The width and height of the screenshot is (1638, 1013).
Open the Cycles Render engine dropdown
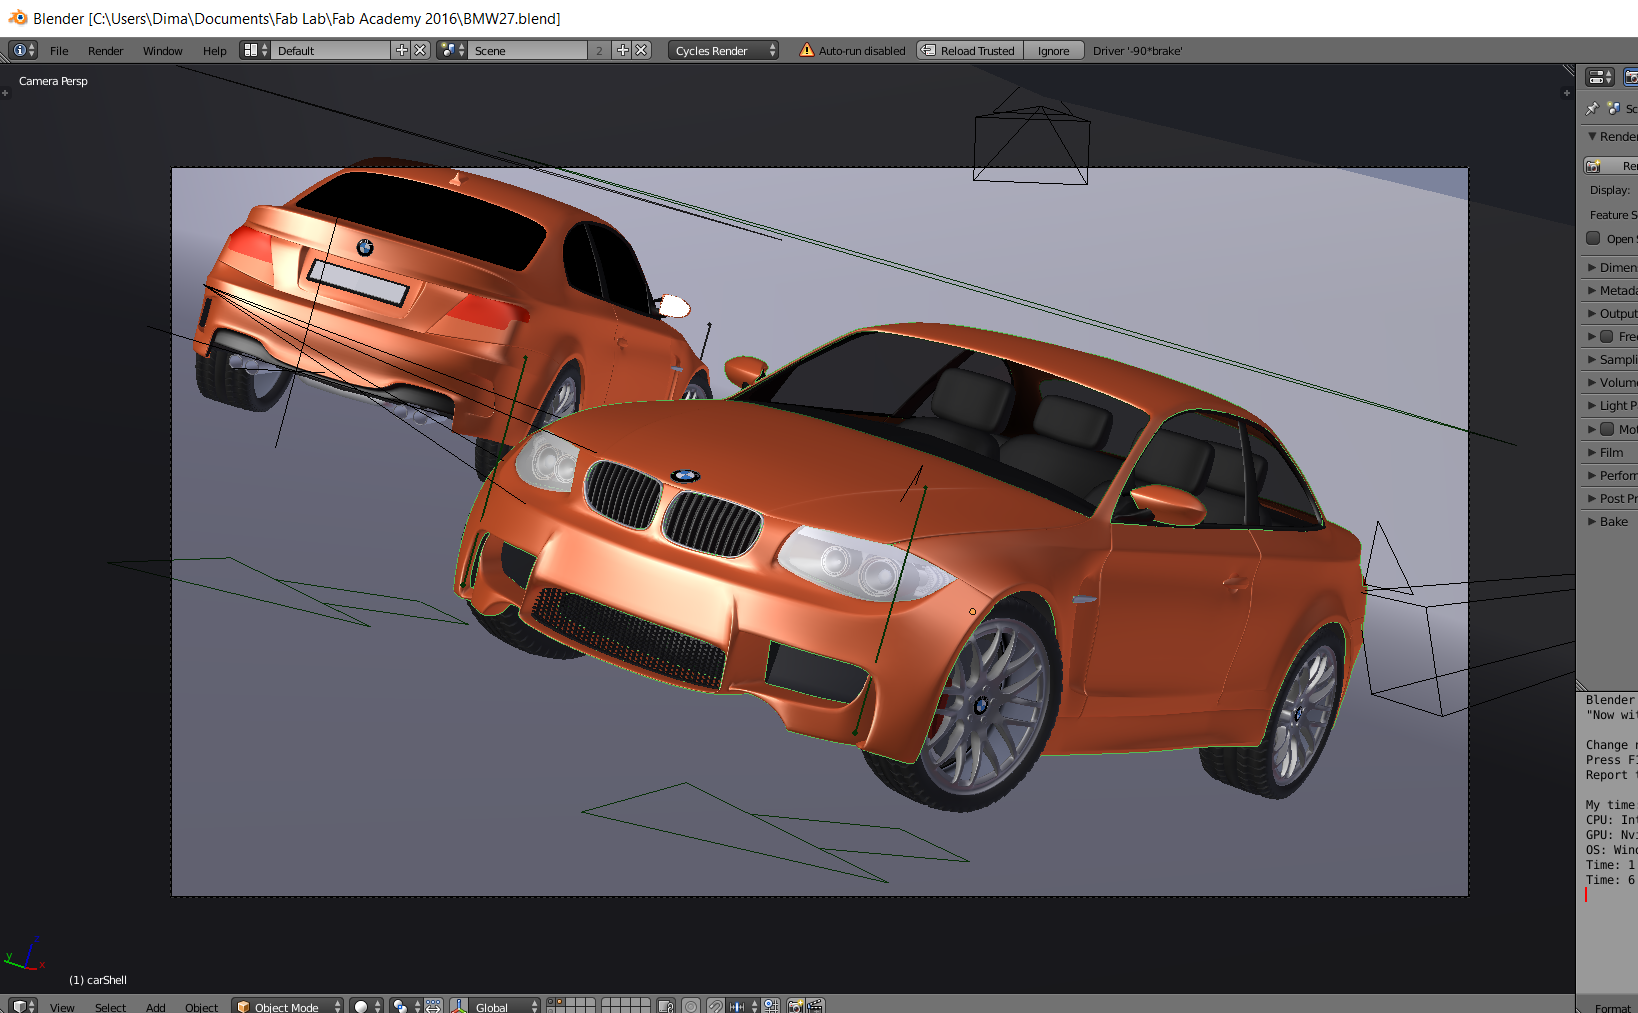(723, 50)
